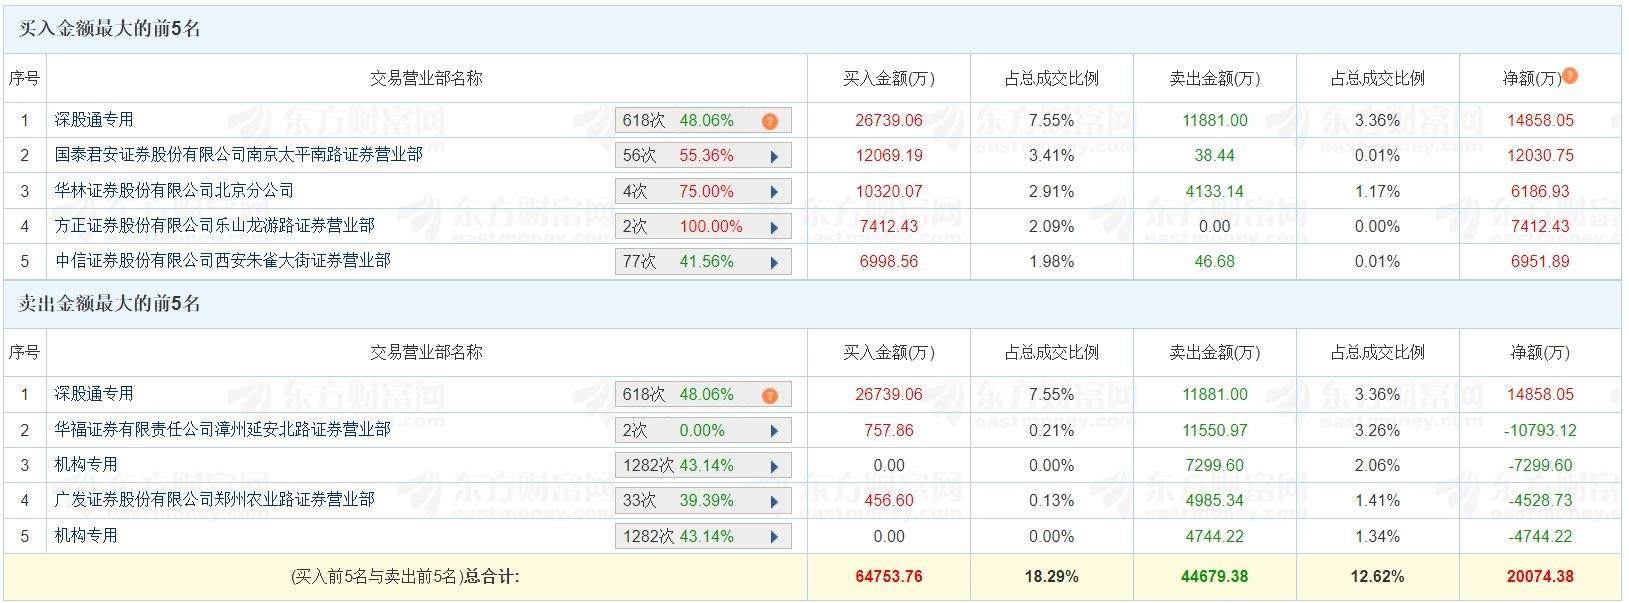Open 华福证券漳州延安北路证券营业部 link
1629x603 pixels.
pyautogui.click(x=222, y=430)
